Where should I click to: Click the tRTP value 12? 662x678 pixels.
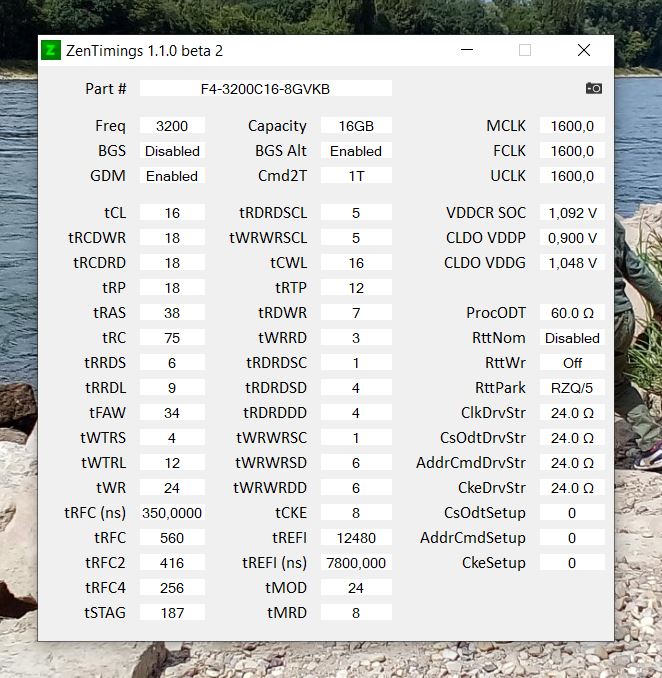click(x=356, y=288)
